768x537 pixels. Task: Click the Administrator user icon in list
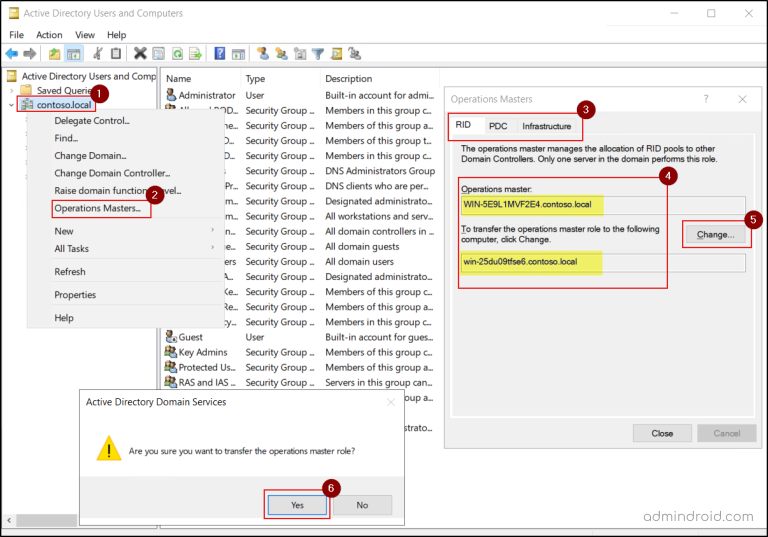tap(171, 94)
